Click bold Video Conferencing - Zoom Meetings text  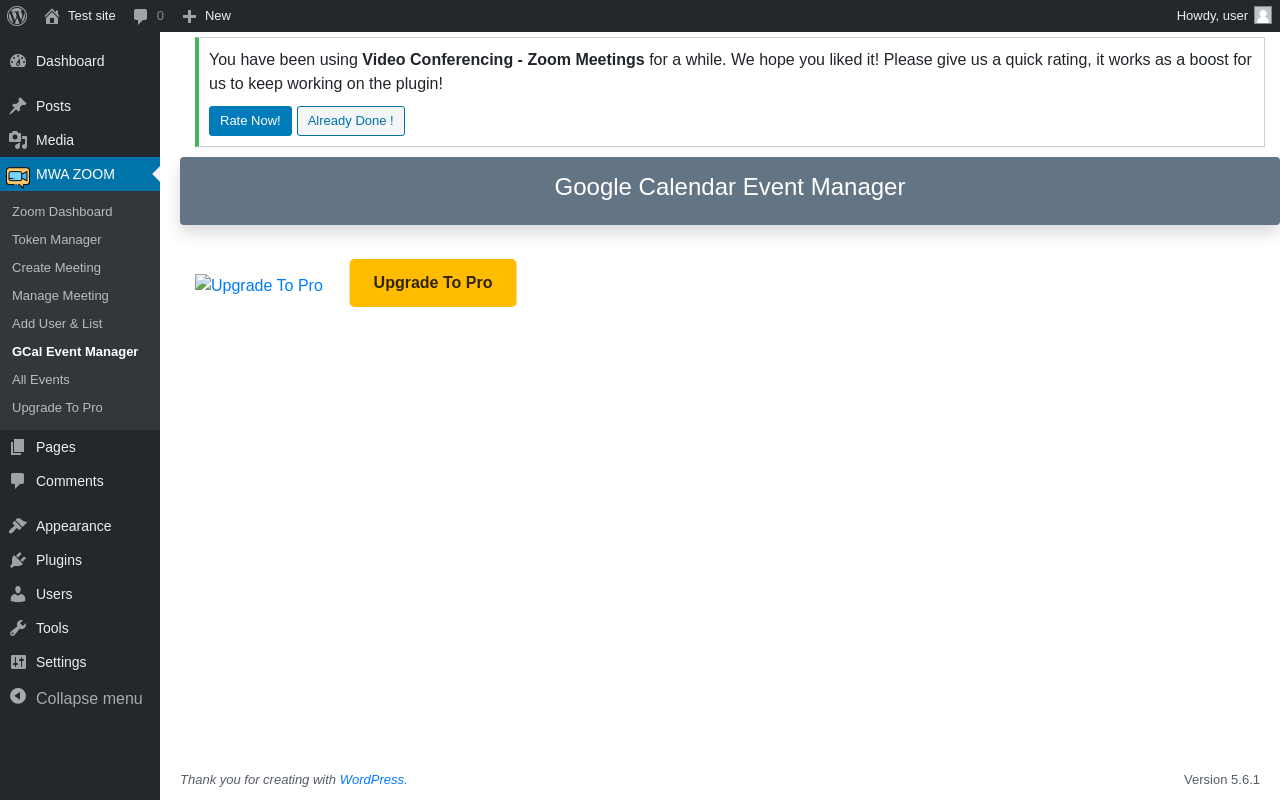point(503,60)
